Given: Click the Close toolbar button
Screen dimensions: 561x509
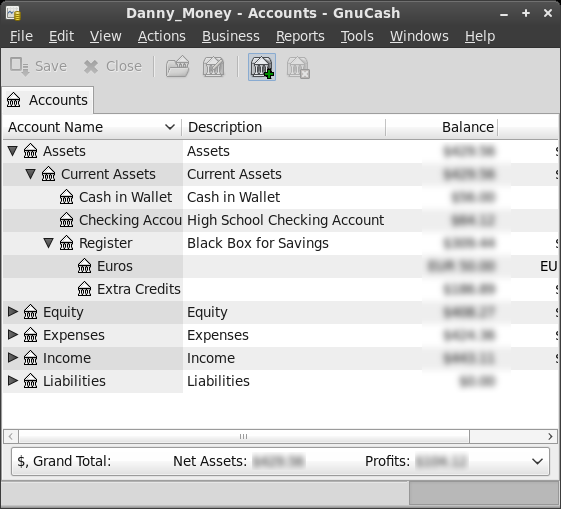Looking at the screenshot, I should pos(113,67).
